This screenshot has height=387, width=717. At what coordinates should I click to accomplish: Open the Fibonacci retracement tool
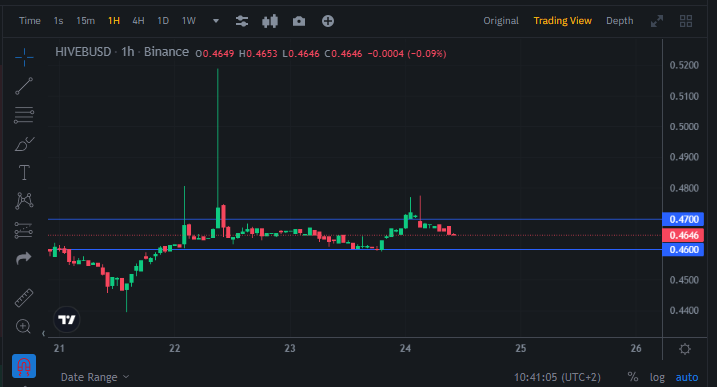click(24, 115)
